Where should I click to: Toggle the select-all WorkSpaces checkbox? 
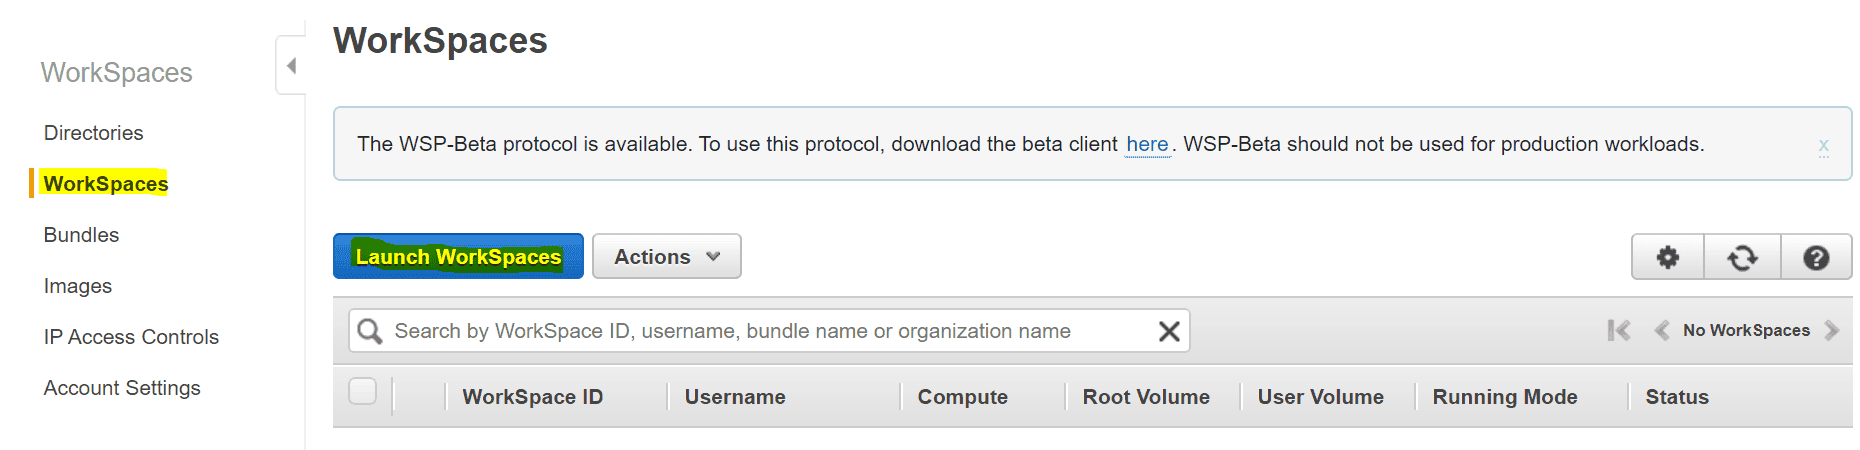362,392
